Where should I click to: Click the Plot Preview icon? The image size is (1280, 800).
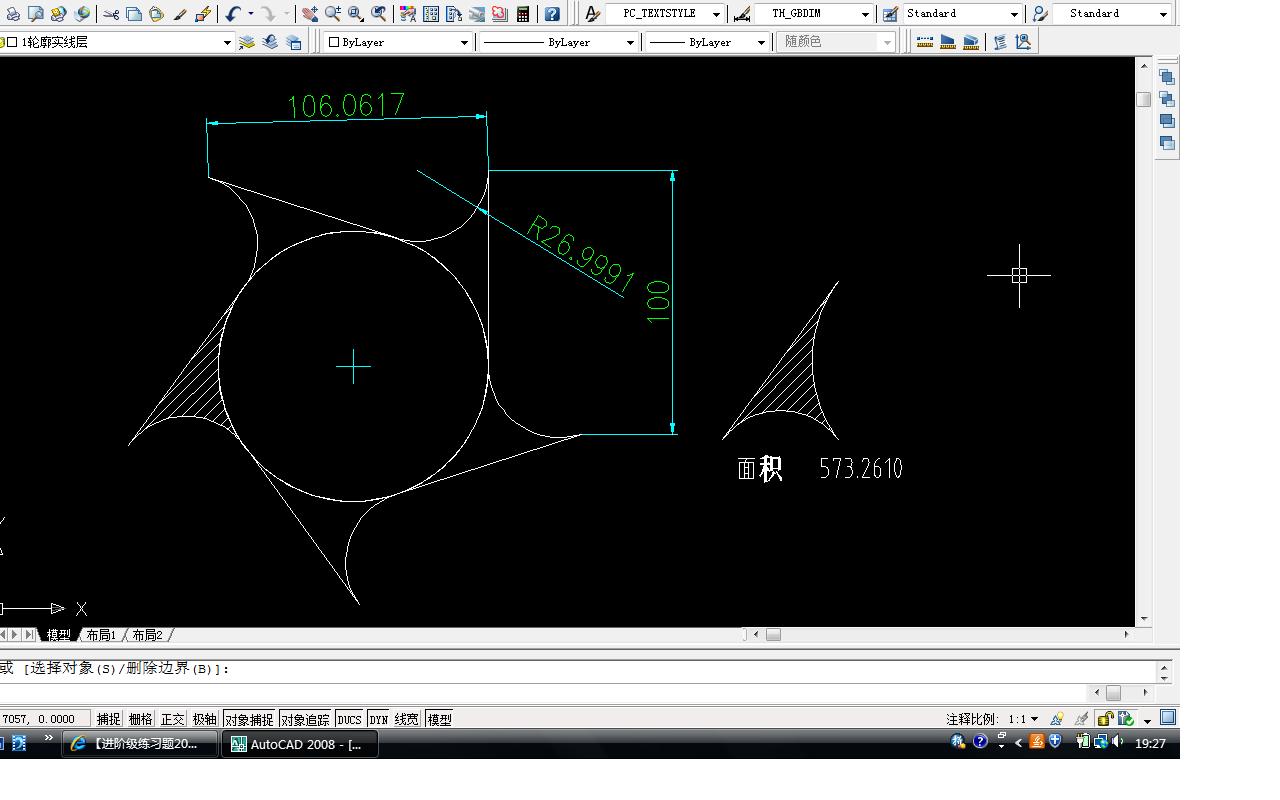[x=36, y=14]
